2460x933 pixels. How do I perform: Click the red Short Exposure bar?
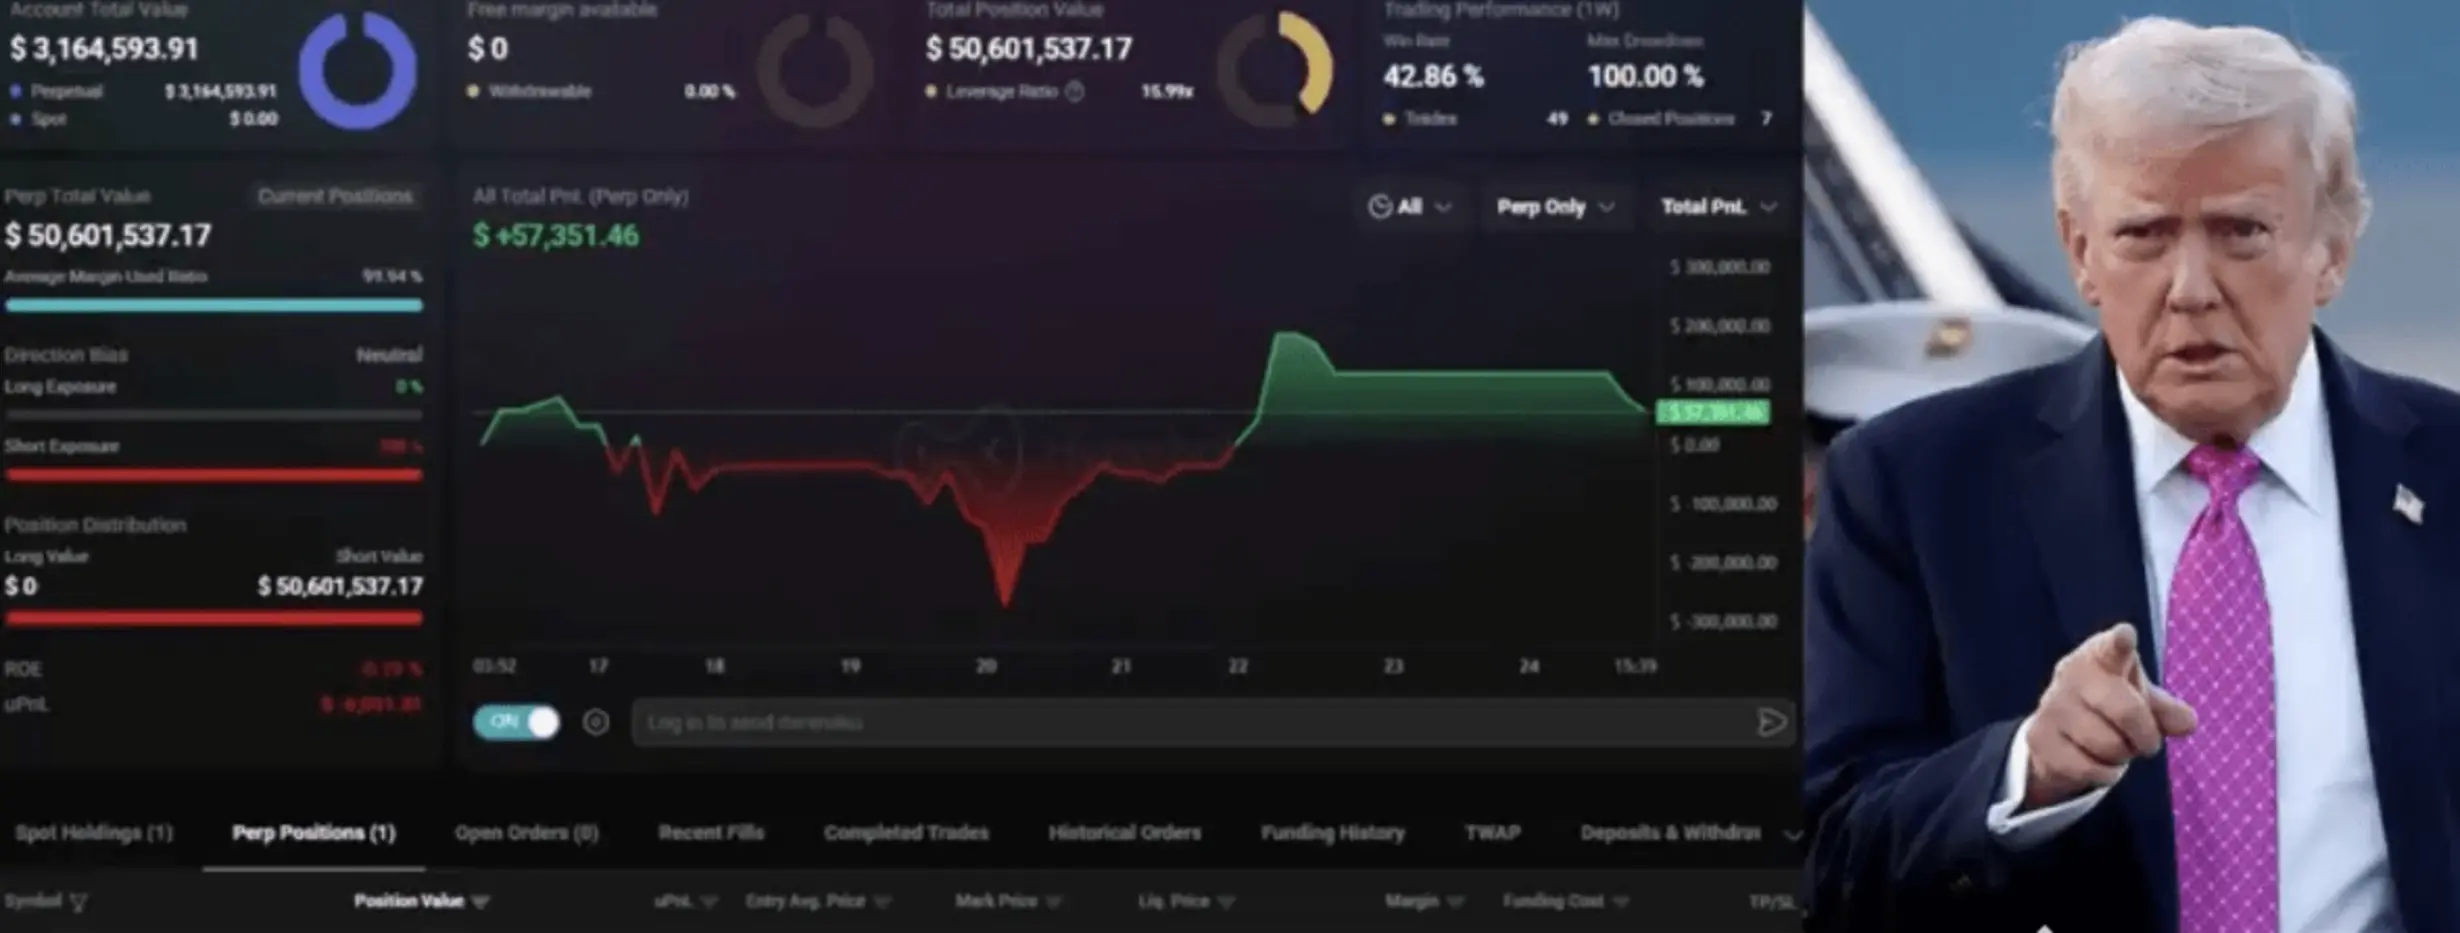pyautogui.click(x=214, y=476)
